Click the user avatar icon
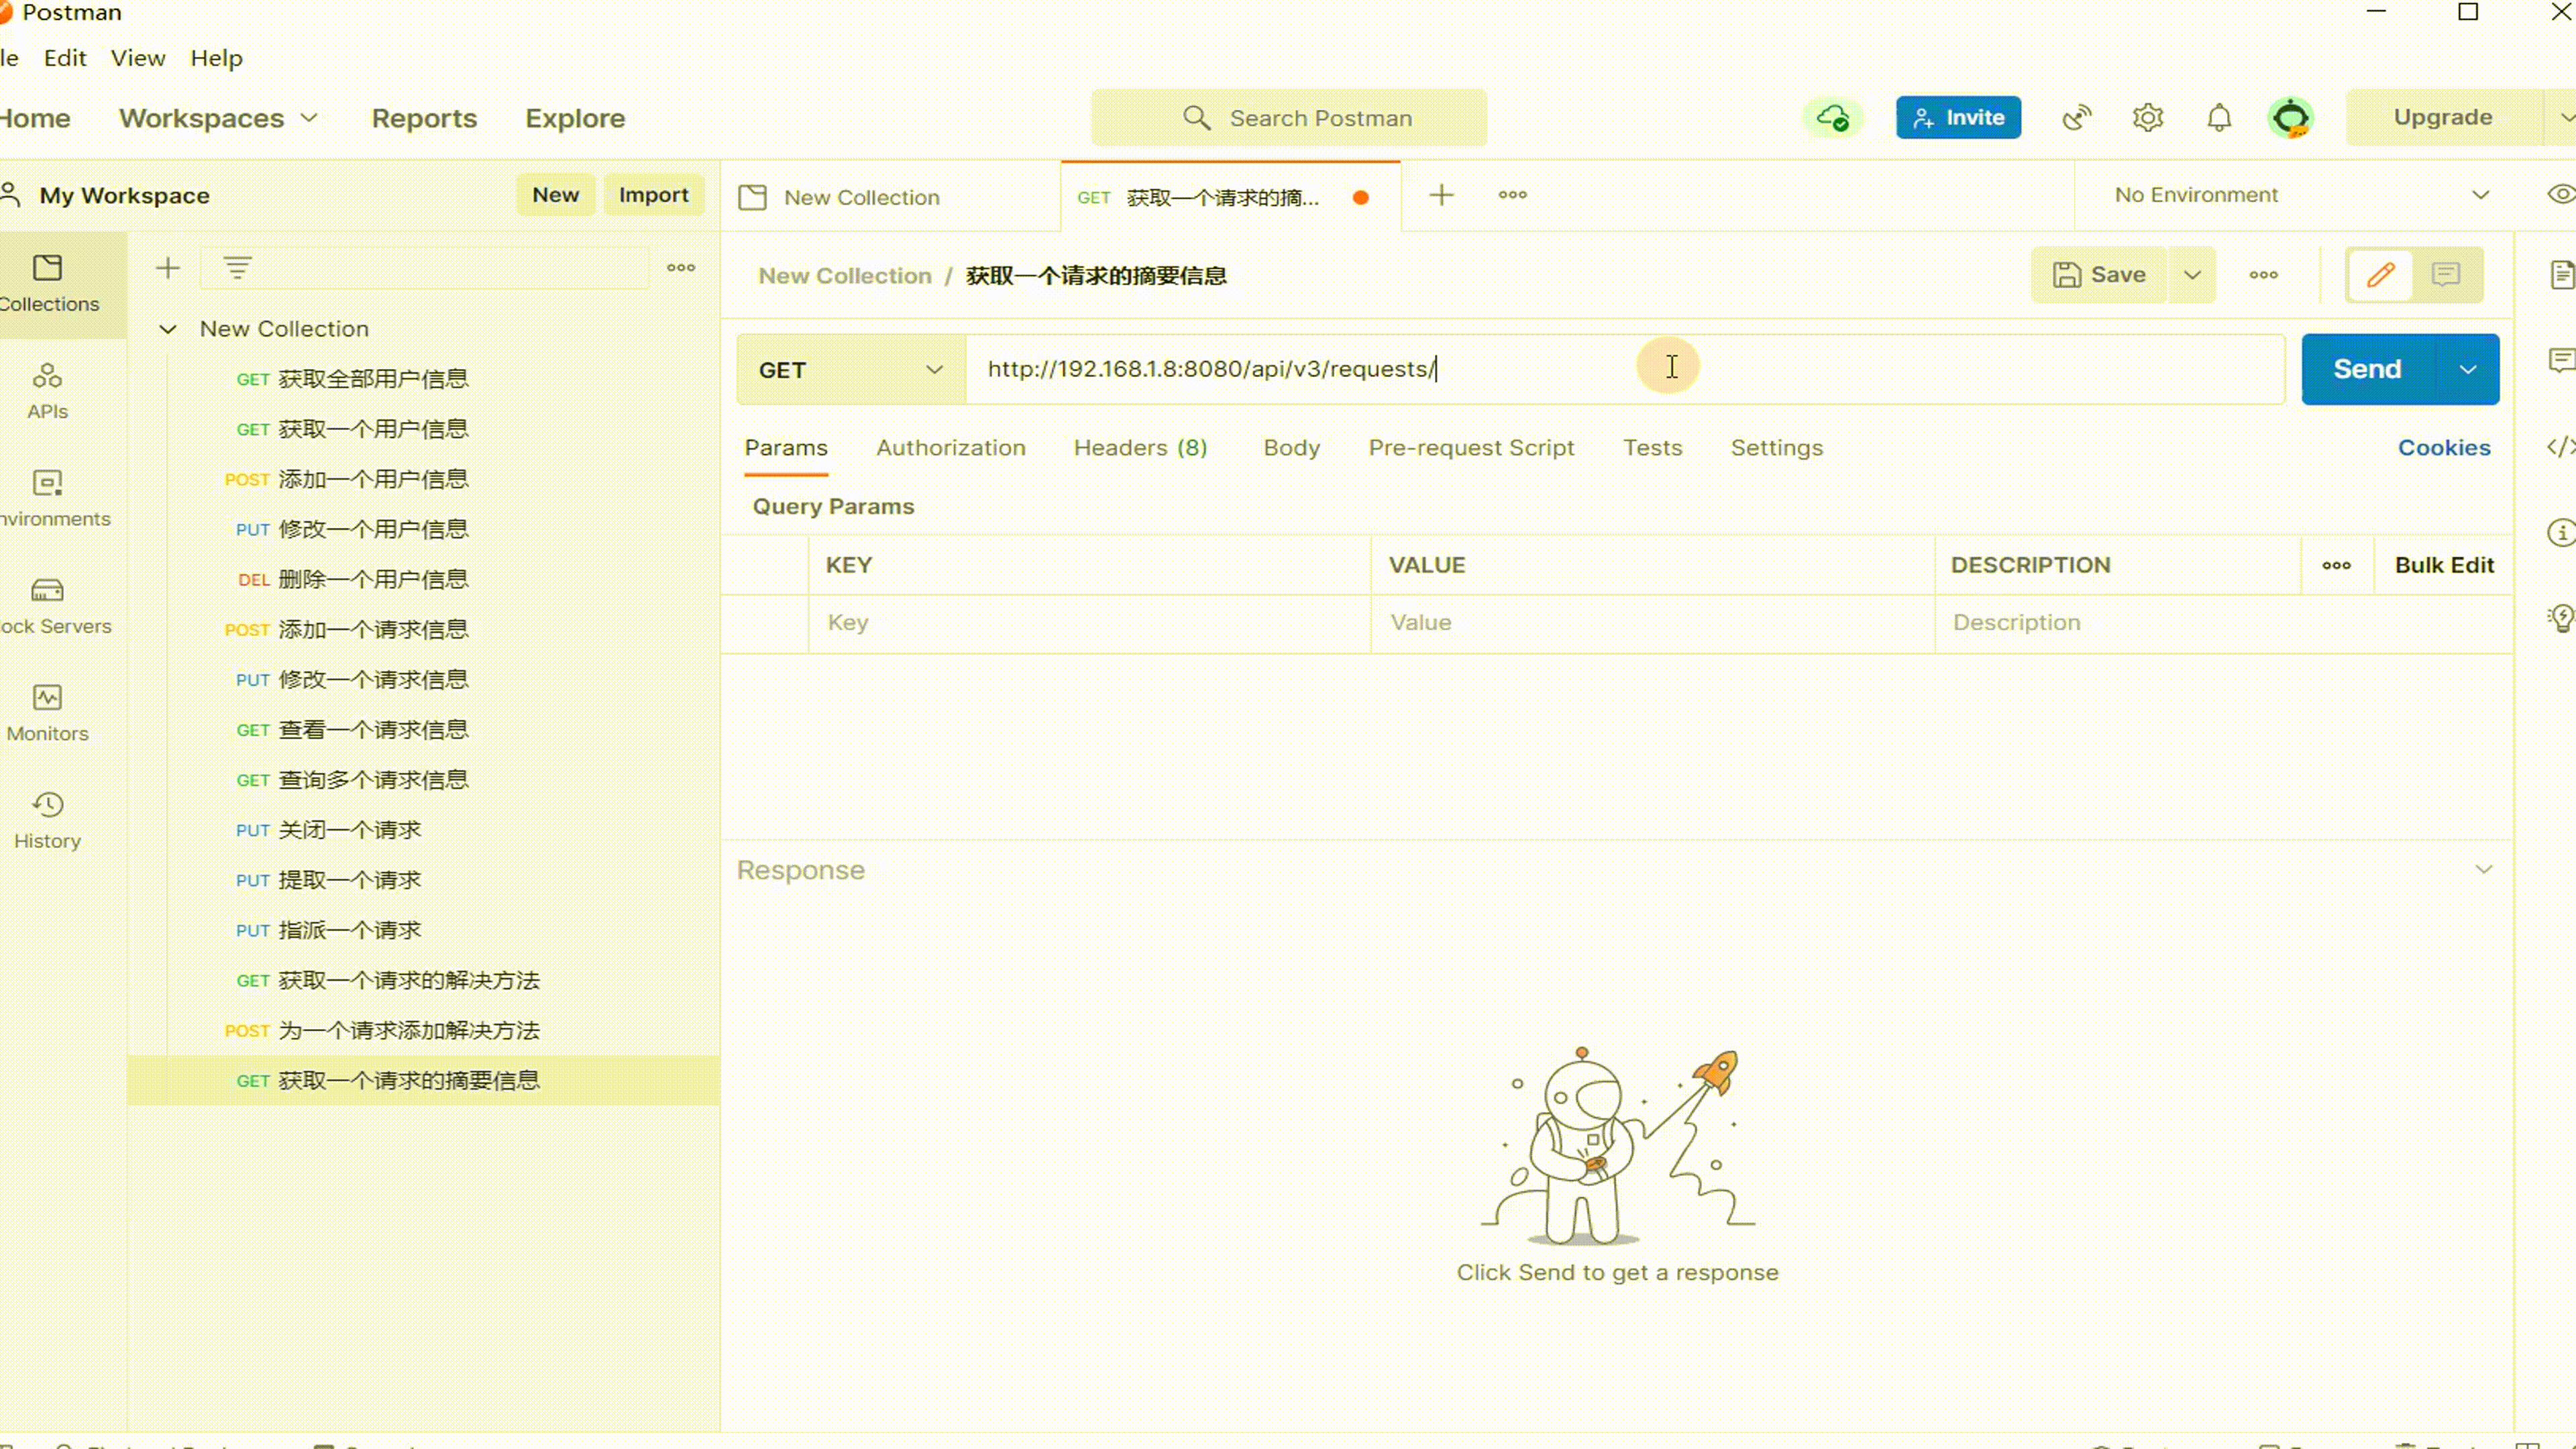This screenshot has height=1449, width=2576. (x=2291, y=118)
